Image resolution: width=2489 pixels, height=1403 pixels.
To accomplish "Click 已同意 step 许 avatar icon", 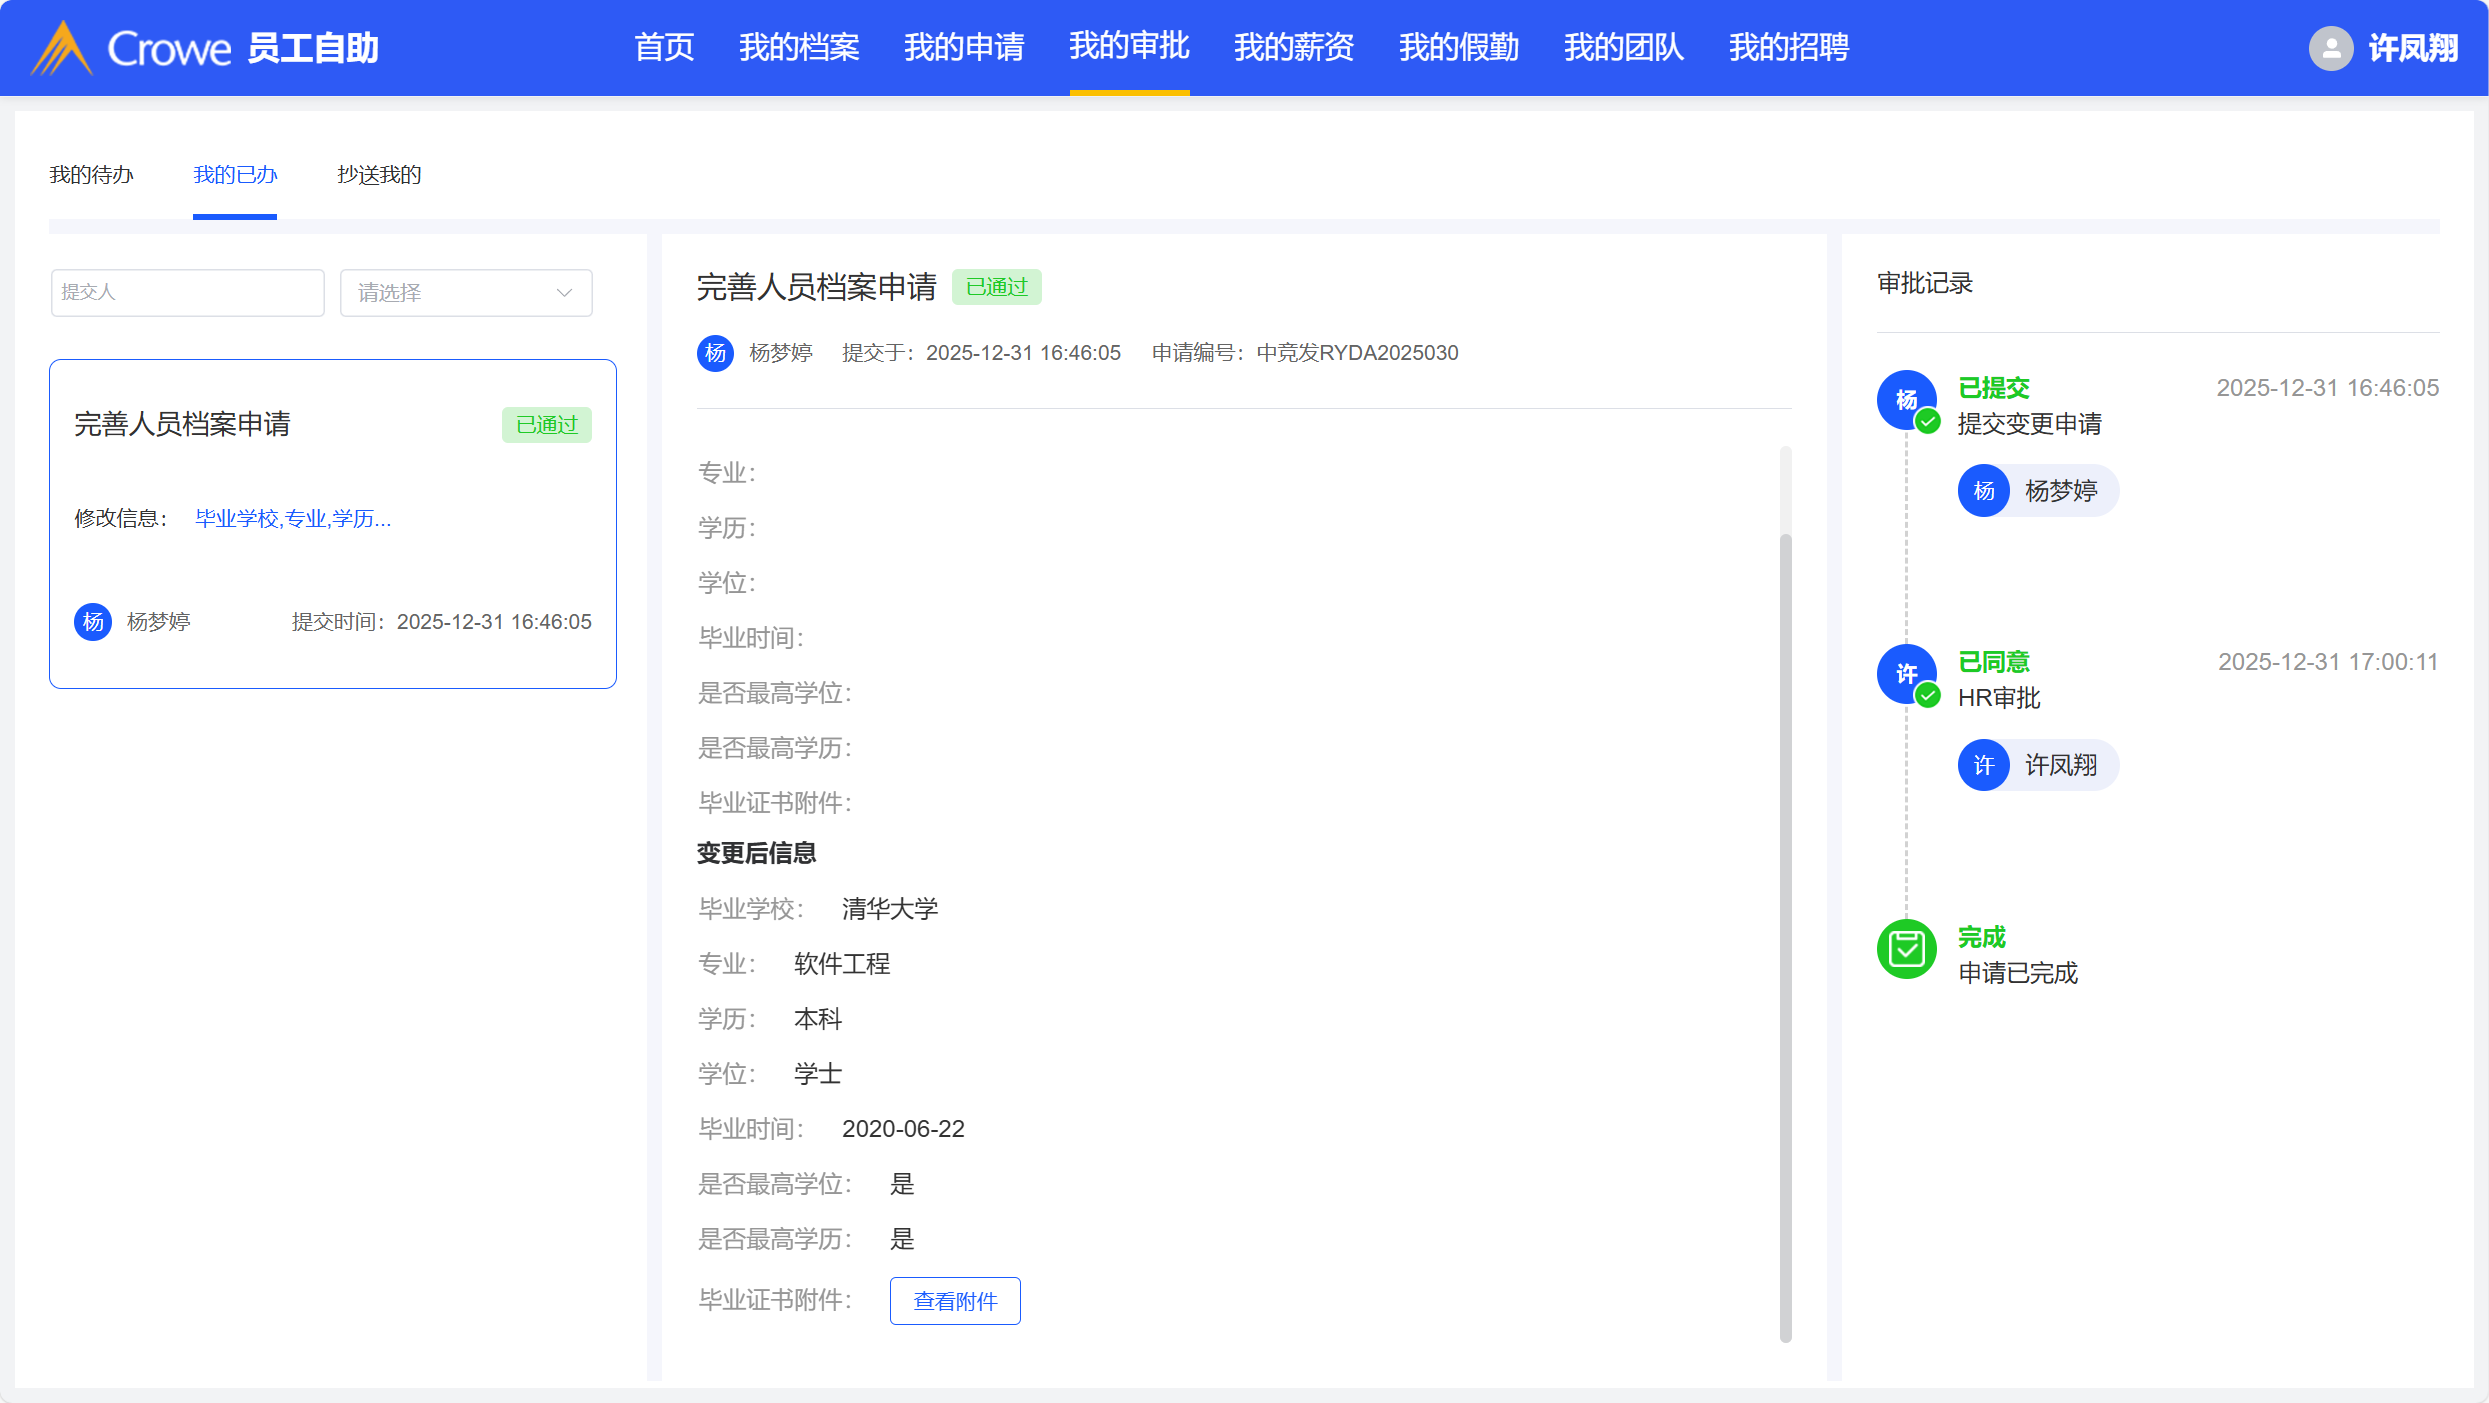I will (1906, 674).
